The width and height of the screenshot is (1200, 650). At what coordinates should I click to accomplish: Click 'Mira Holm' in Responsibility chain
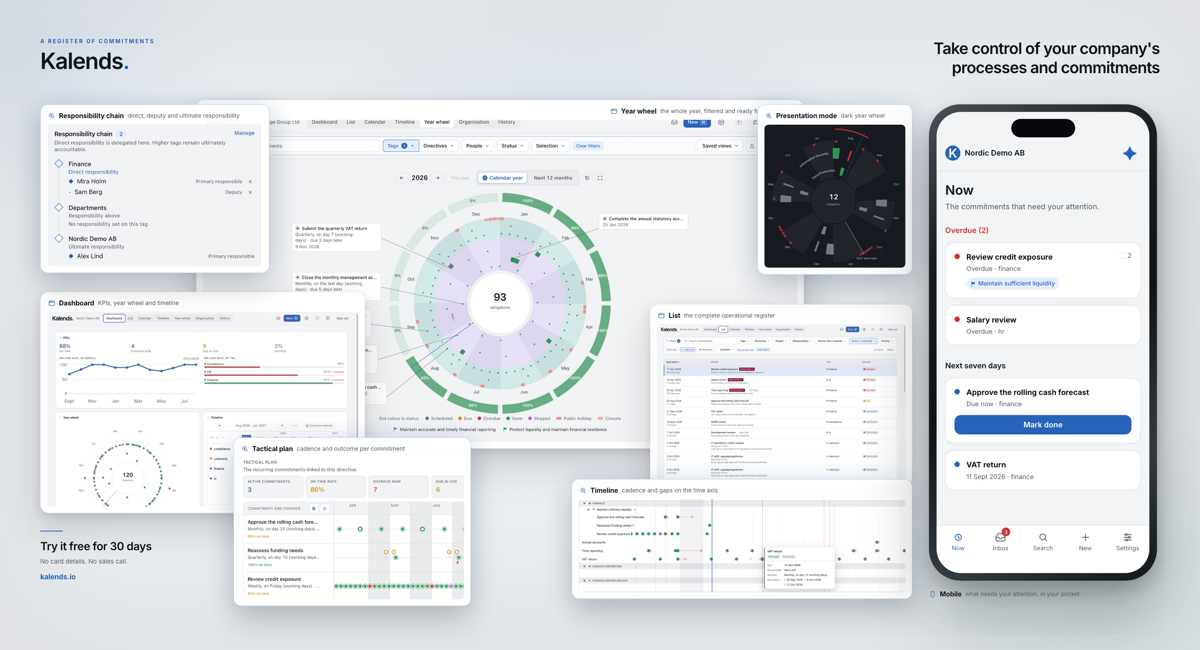tap(90, 182)
